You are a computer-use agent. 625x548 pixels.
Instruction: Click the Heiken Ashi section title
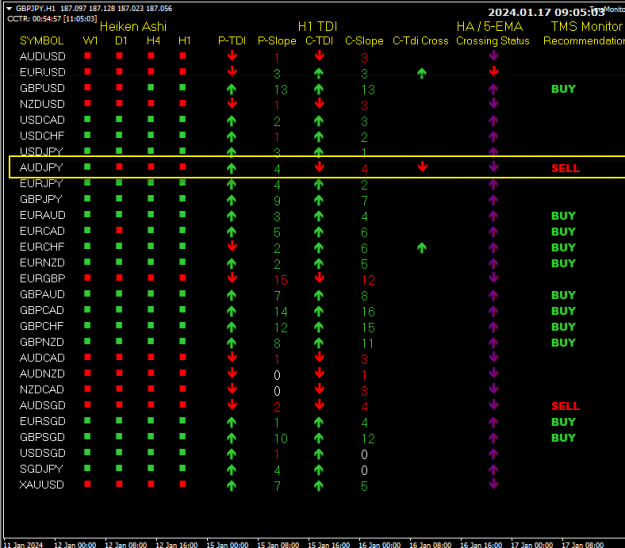[x=133, y=27]
